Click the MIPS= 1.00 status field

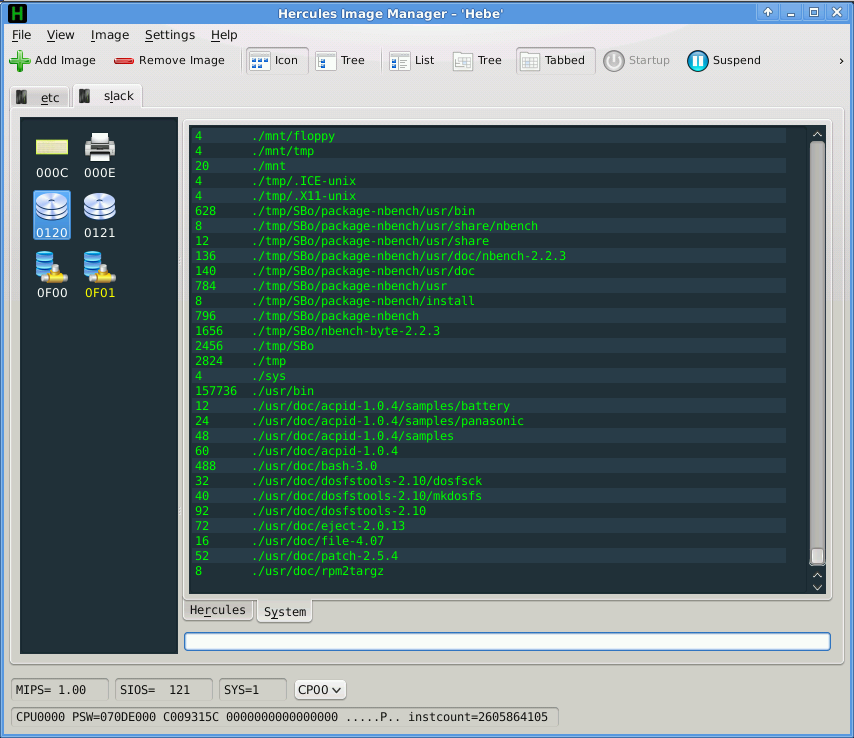point(59,690)
